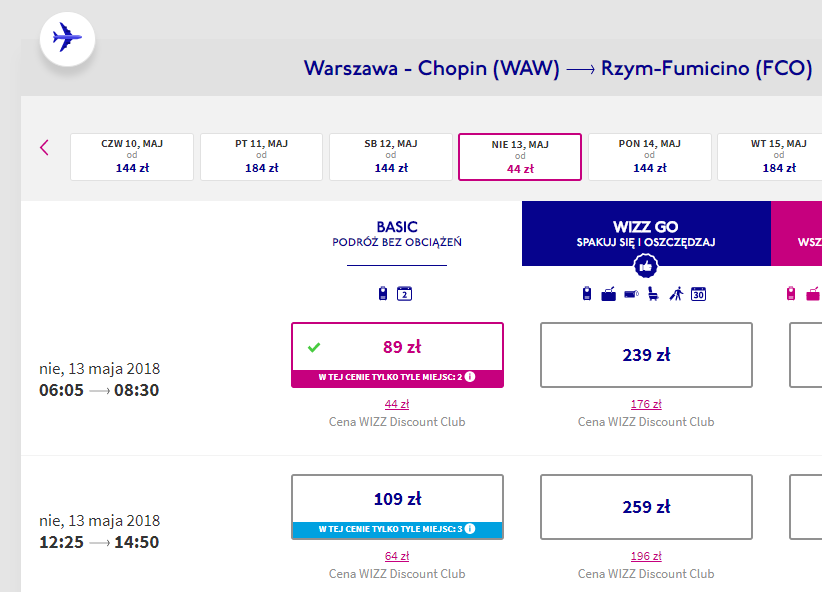The height and width of the screenshot is (592, 822).
Task: Open the info icon on the 89 zł seats notice
Action: (470, 376)
